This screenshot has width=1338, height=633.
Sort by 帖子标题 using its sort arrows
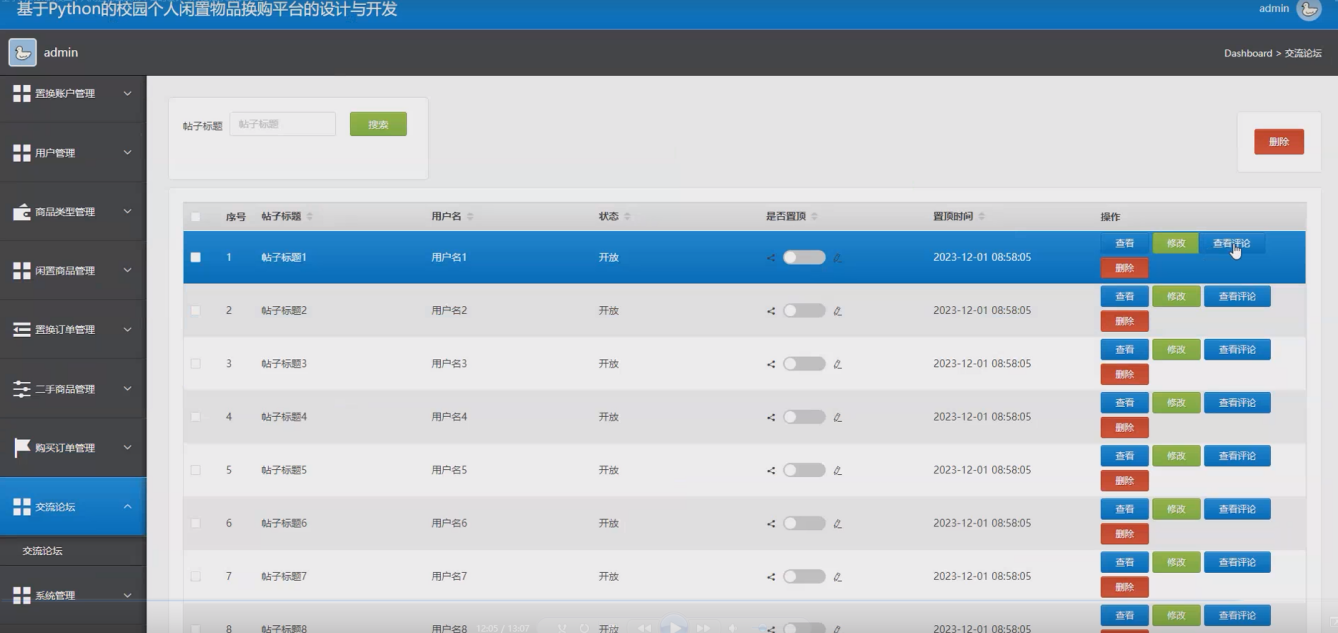[x=310, y=216]
